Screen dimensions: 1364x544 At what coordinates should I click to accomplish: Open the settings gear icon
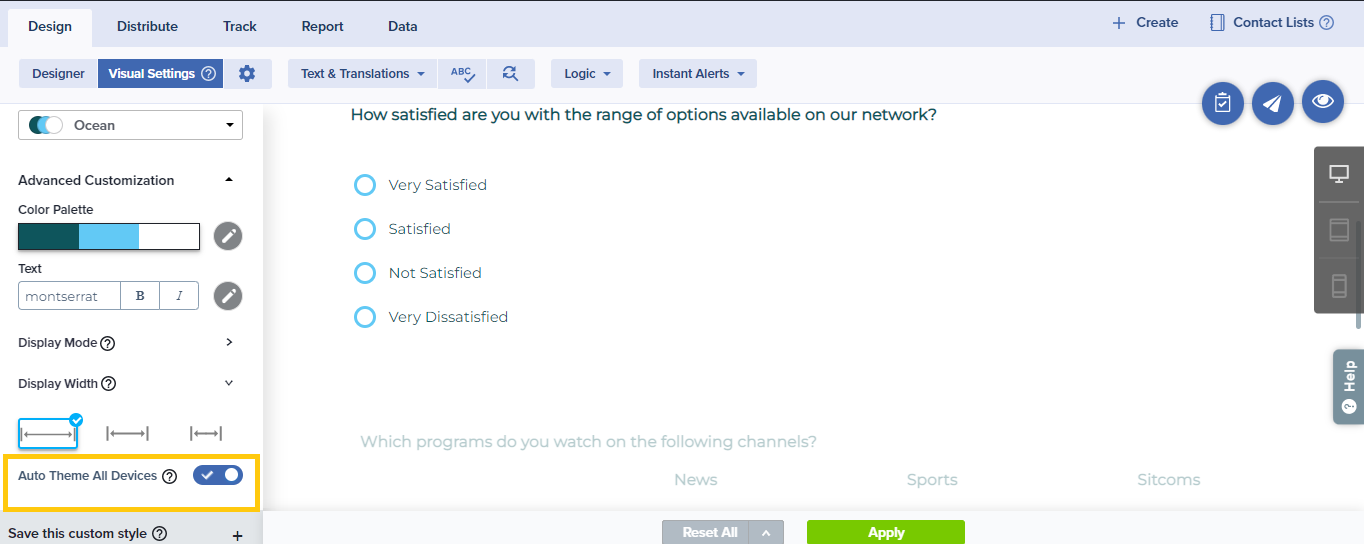pyautogui.click(x=247, y=73)
